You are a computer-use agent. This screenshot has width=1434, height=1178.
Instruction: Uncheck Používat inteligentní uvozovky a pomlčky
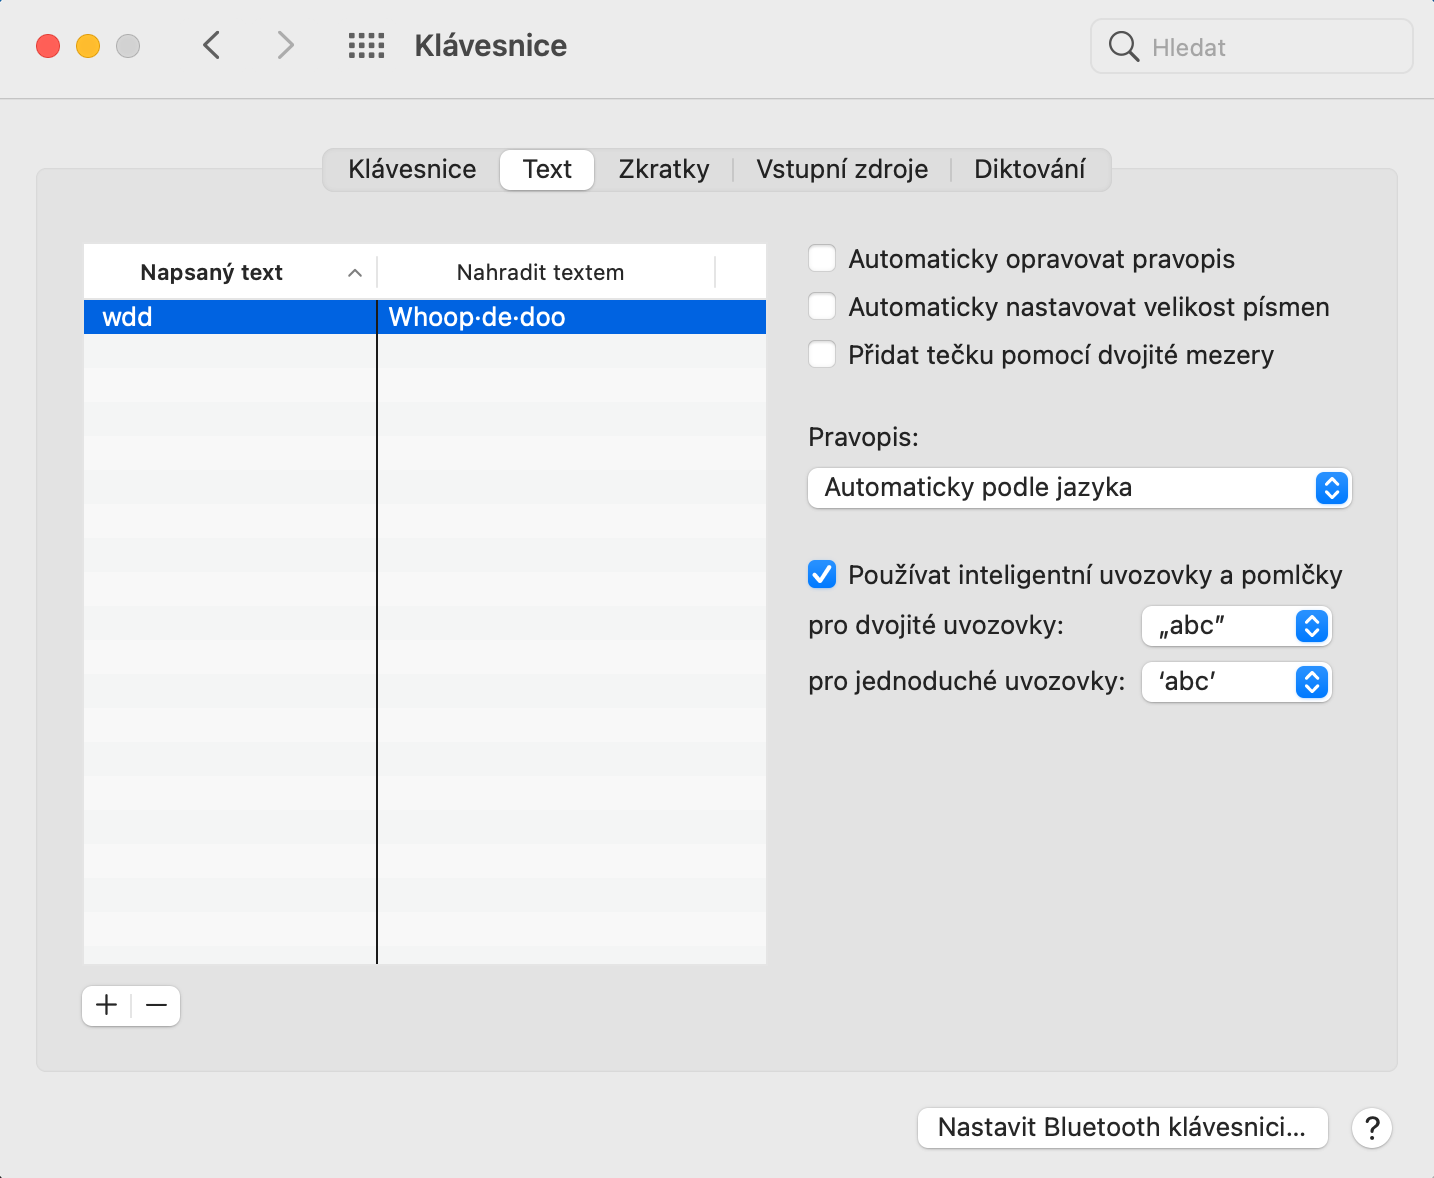click(x=822, y=575)
